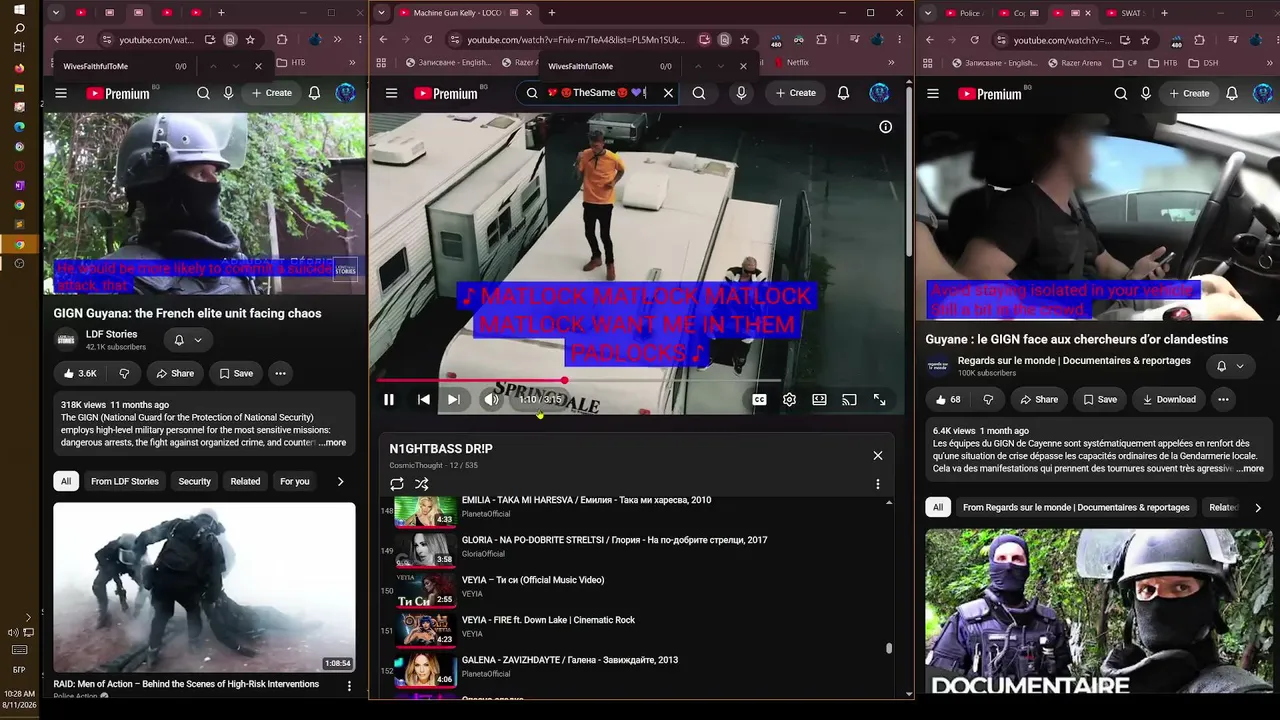Clear the middle YouTube search box
Viewport: 1280px width, 720px height.
(668, 93)
